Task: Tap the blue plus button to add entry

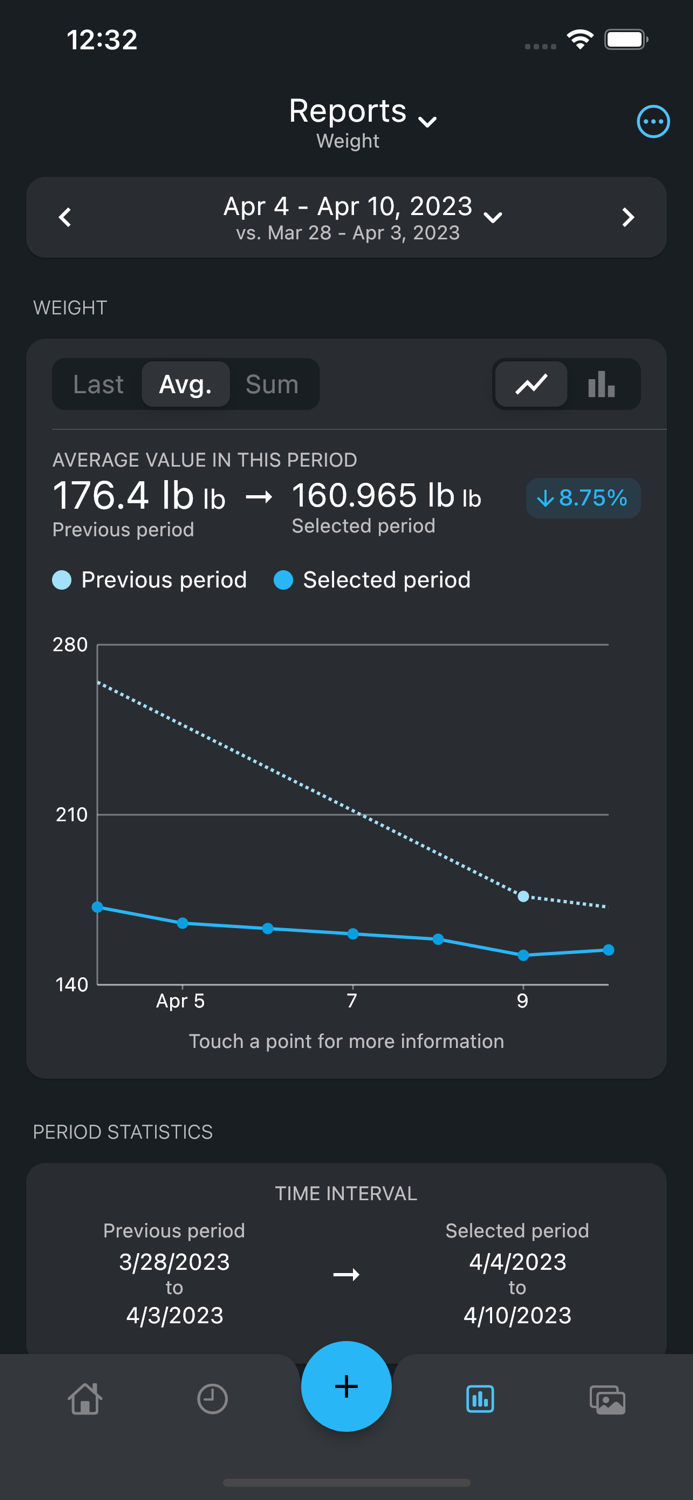Action: coord(346,1387)
